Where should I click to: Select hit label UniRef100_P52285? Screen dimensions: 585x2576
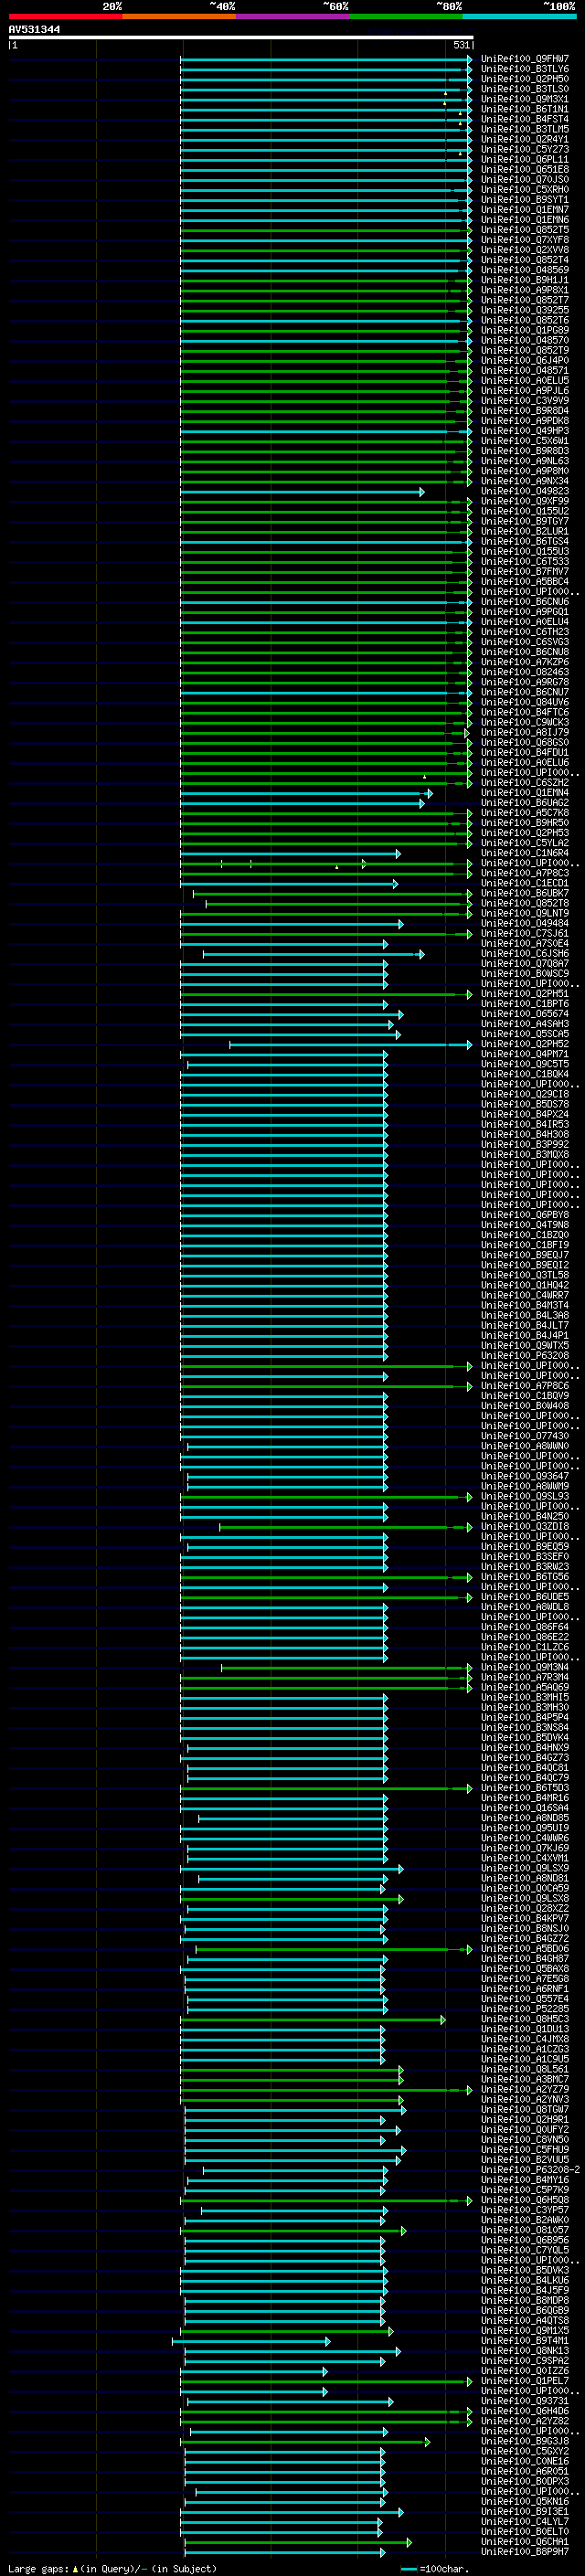(x=525, y=2009)
